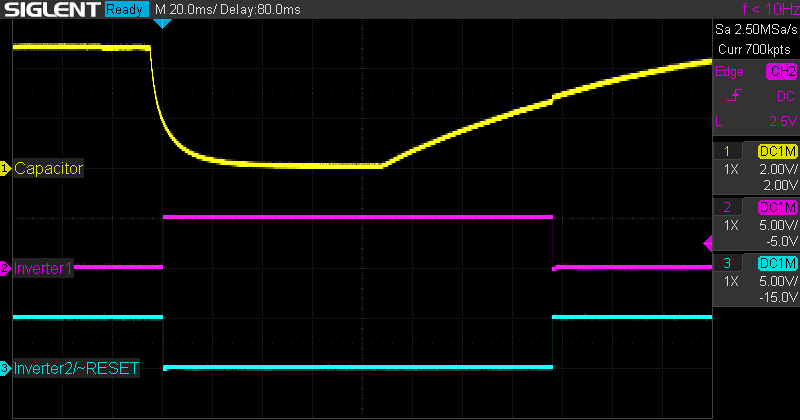Toggle channel 1 using its number box

[727, 151]
